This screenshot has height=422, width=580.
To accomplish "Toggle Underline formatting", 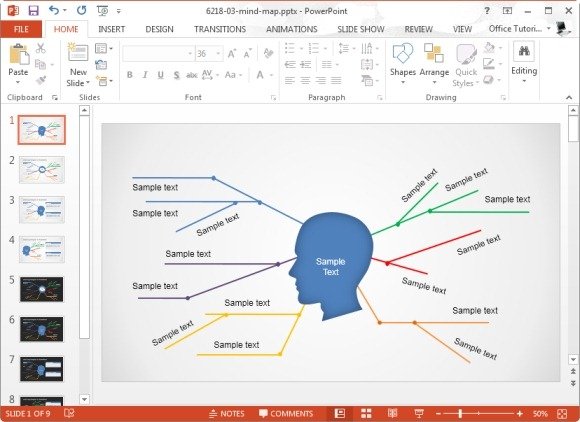I will point(161,75).
